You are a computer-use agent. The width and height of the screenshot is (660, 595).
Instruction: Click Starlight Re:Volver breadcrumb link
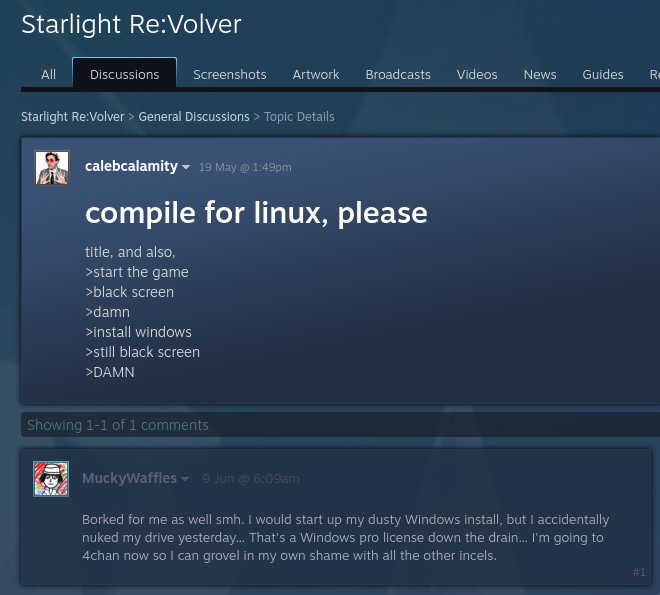tap(72, 117)
